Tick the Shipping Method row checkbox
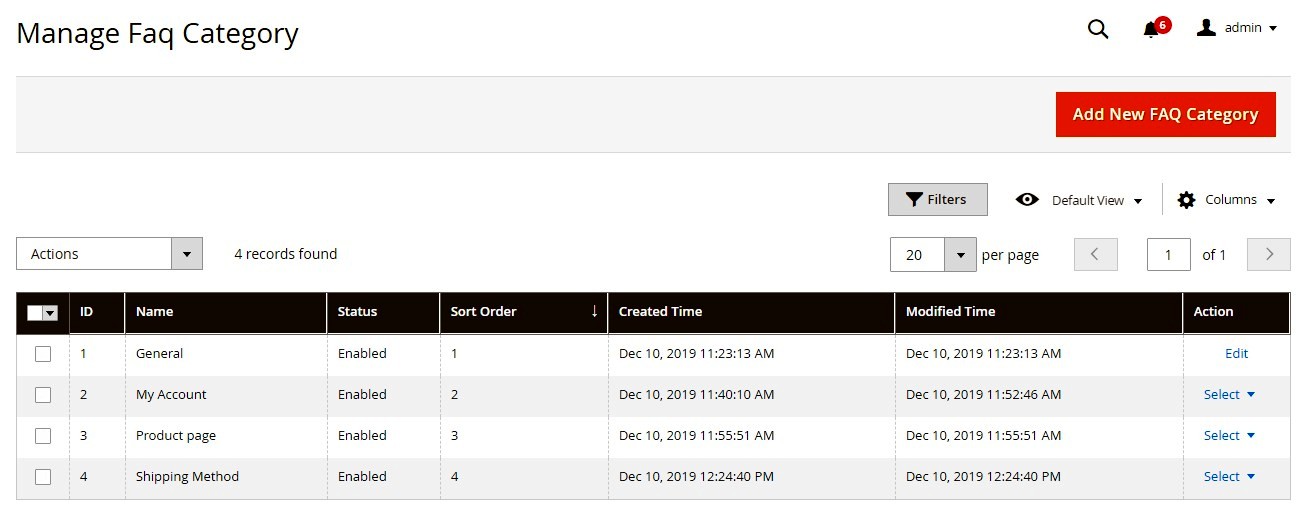Screen dimensions: 1309x528 pos(43,477)
